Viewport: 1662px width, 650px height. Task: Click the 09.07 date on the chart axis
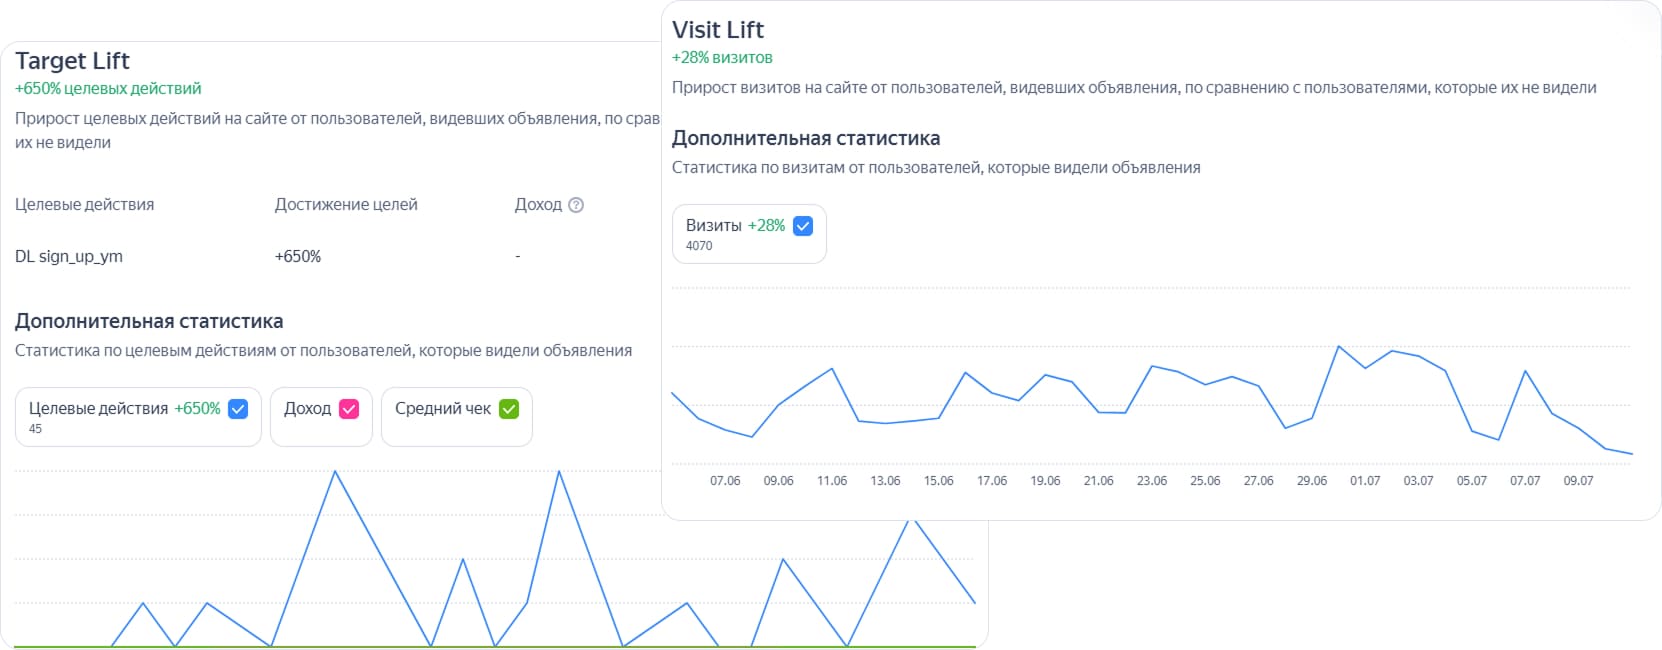1579,481
